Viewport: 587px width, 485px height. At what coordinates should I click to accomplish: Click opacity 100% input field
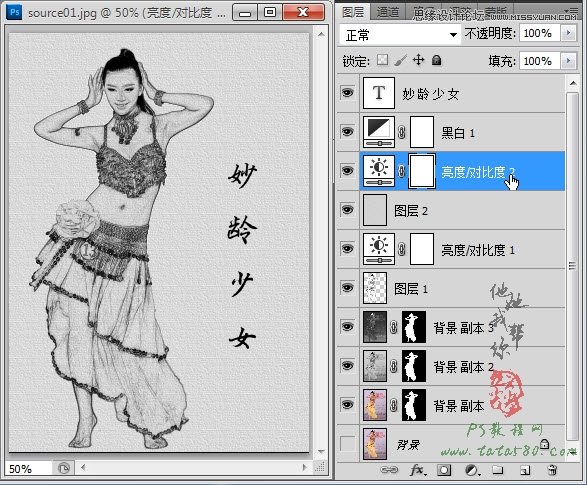[x=539, y=33]
